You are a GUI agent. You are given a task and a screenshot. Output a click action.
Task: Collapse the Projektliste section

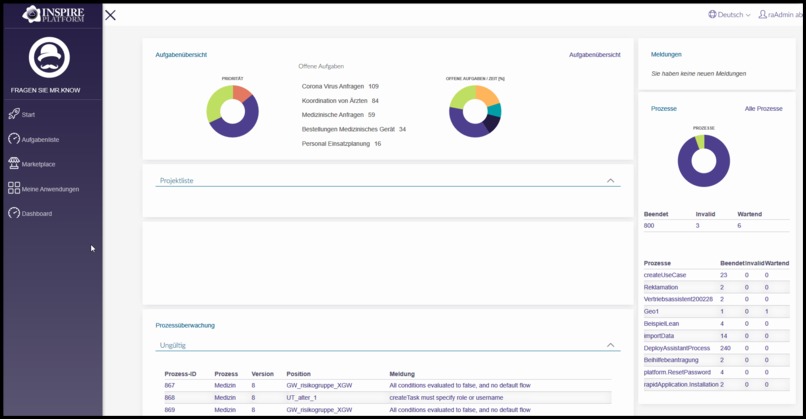(x=610, y=180)
